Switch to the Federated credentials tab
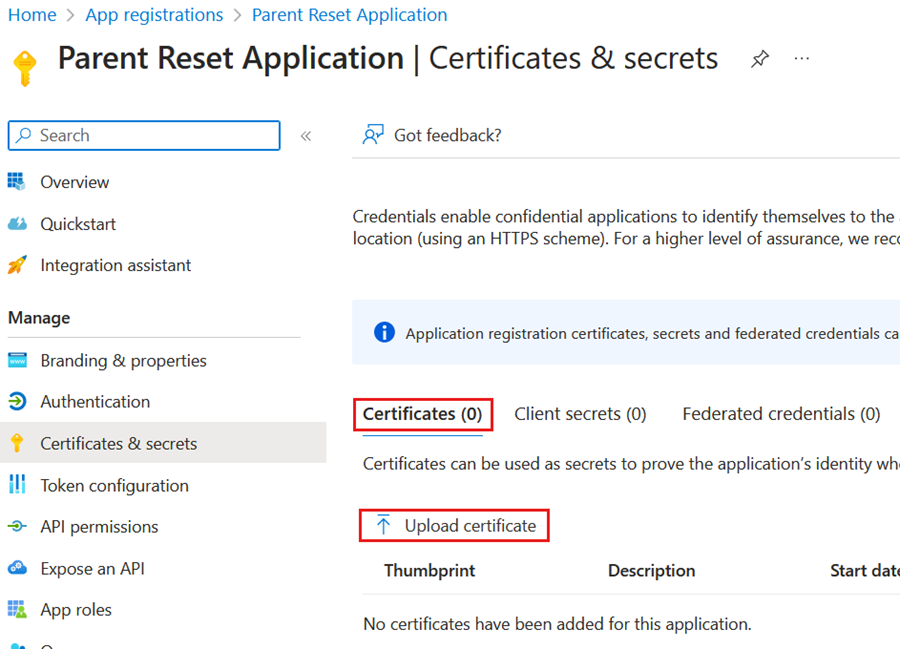Screen dimensions: 900x649 pyautogui.click(x=781, y=414)
